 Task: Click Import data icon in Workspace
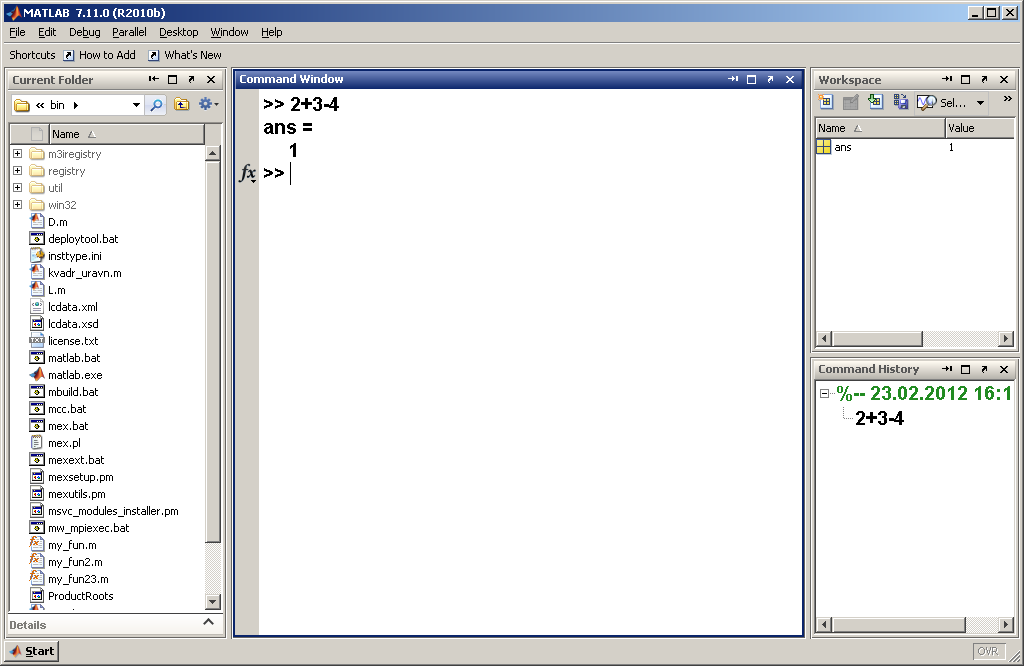[x=875, y=102]
